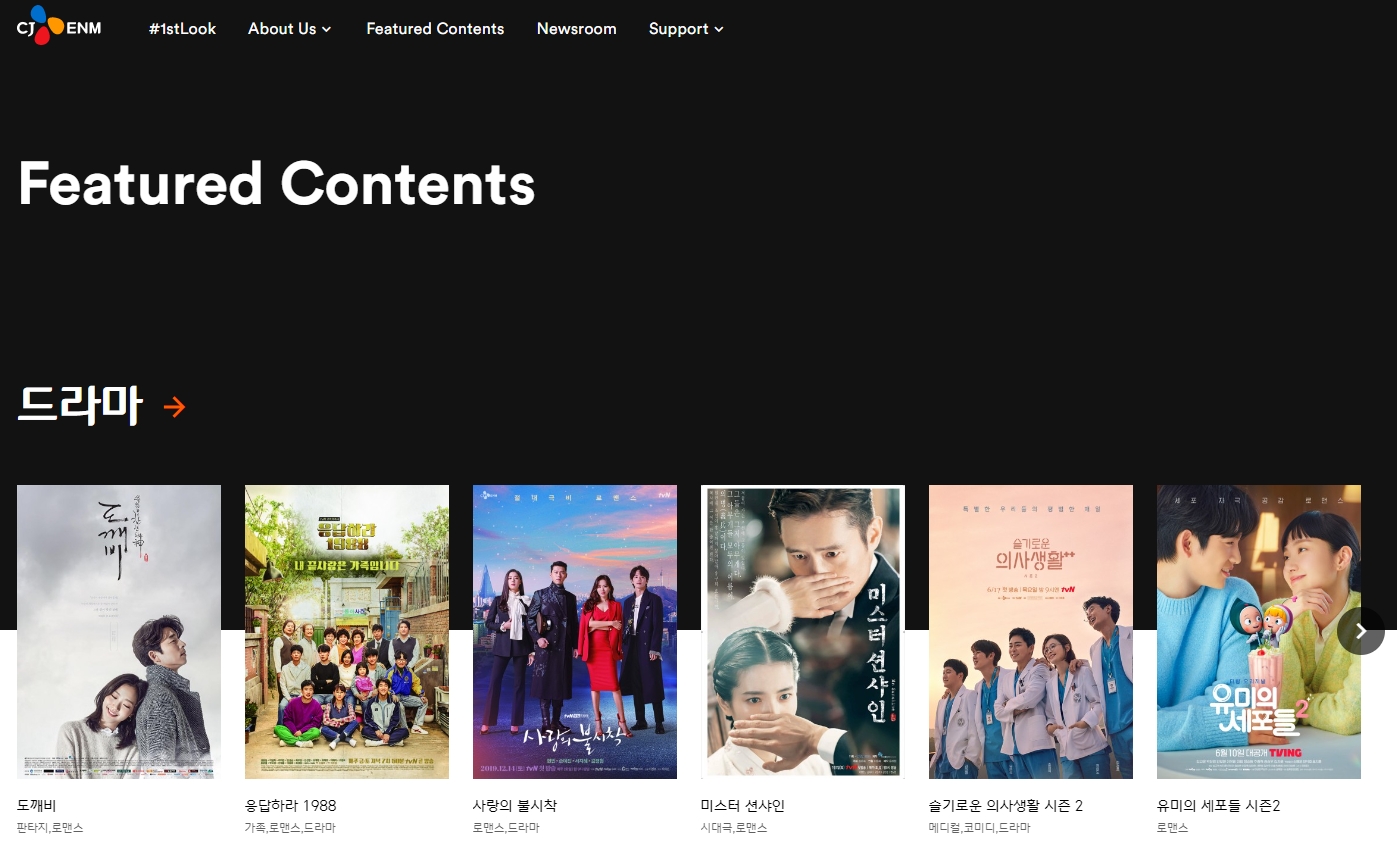The width and height of the screenshot is (1397, 845).
Task: Select the 유미의 세포들 시즌2 poster
Action: pos(1259,632)
